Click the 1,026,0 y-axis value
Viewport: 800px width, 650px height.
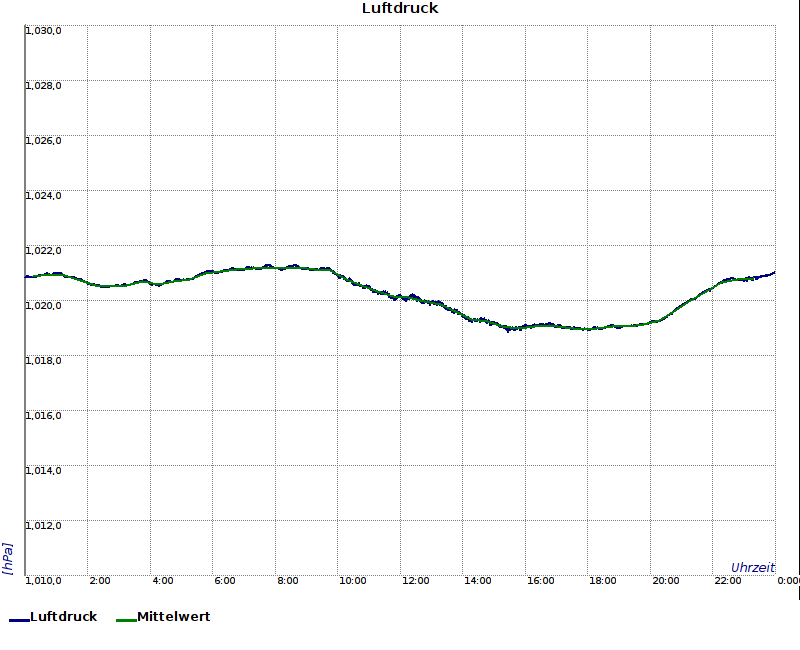(43, 141)
